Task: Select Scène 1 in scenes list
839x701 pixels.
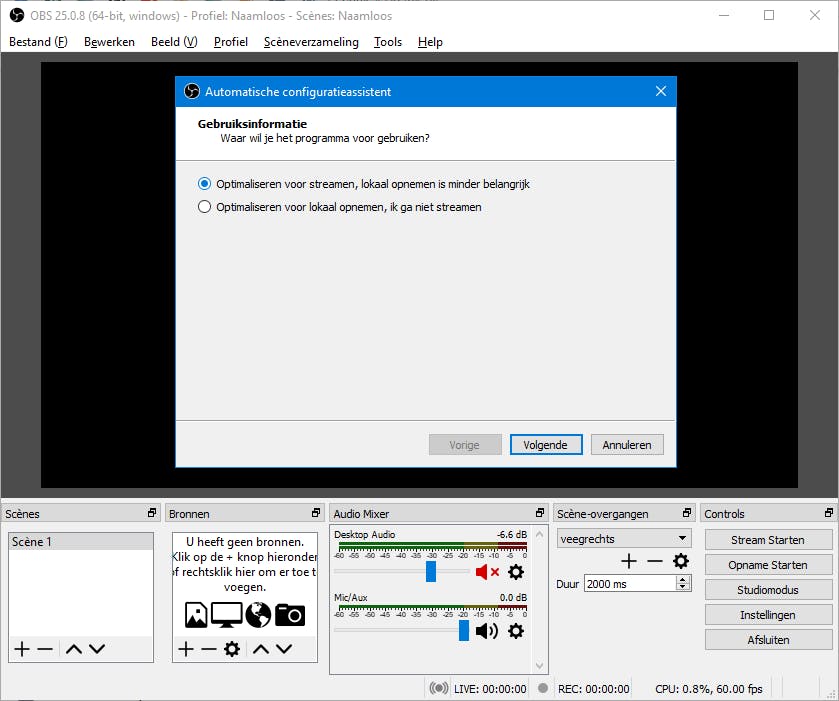Action: tap(81, 542)
